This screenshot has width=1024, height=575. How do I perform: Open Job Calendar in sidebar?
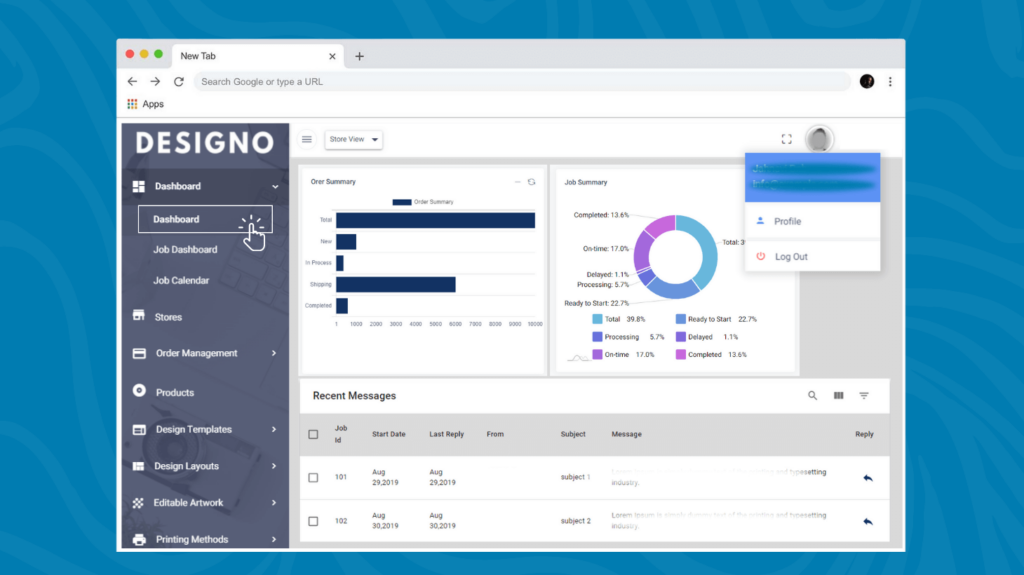tap(181, 281)
